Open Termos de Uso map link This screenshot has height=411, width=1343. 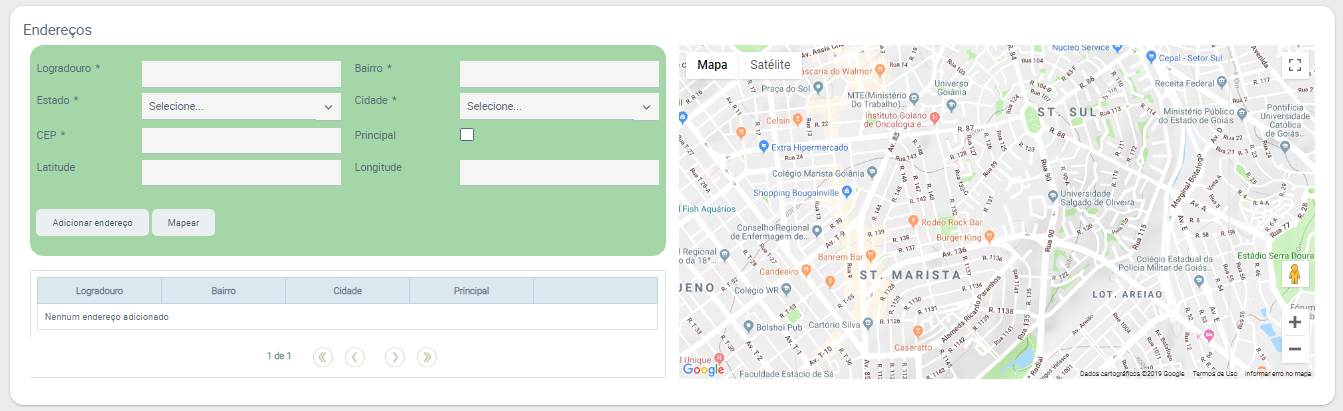pyautogui.click(x=1214, y=373)
